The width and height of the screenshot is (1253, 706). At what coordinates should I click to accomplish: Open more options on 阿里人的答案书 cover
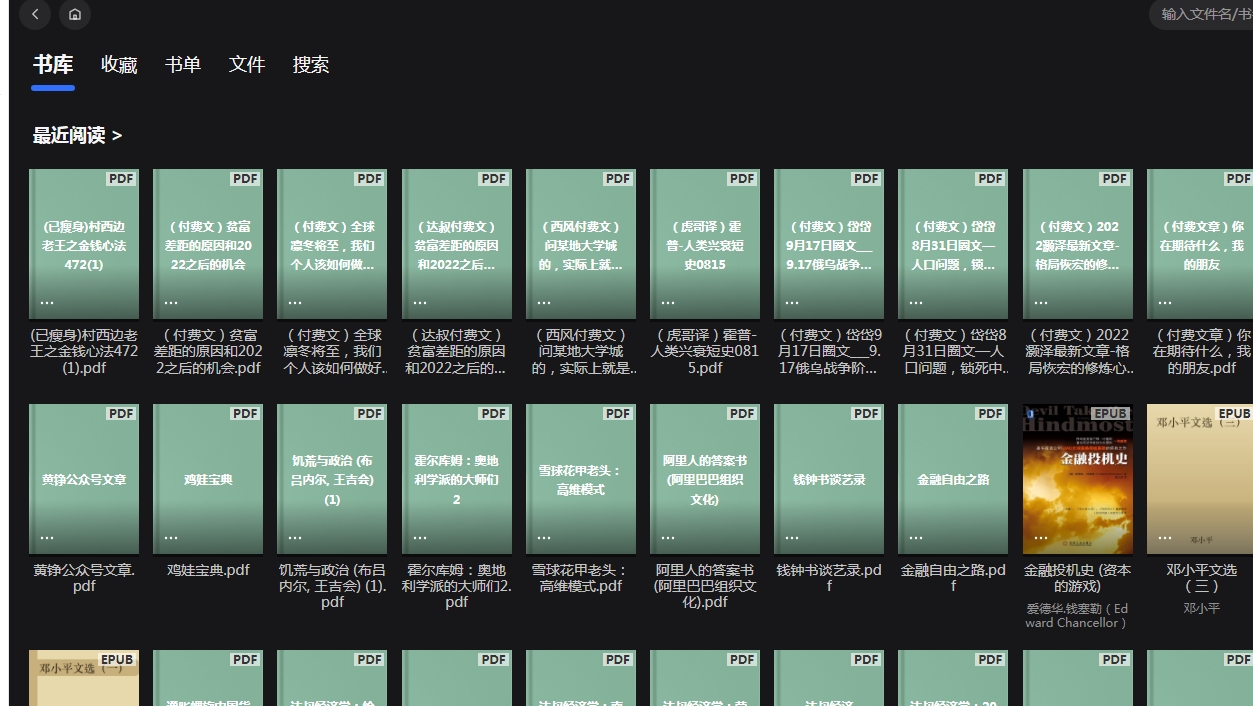(668, 538)
